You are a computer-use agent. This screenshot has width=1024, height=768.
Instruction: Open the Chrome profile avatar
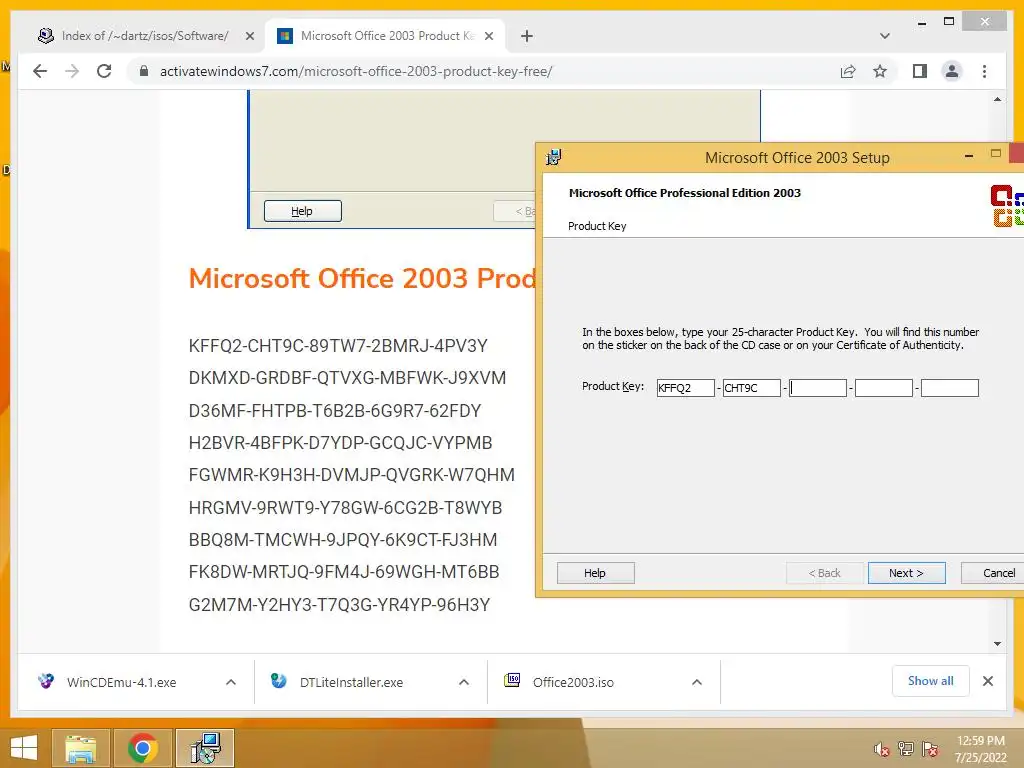(952, 71)
